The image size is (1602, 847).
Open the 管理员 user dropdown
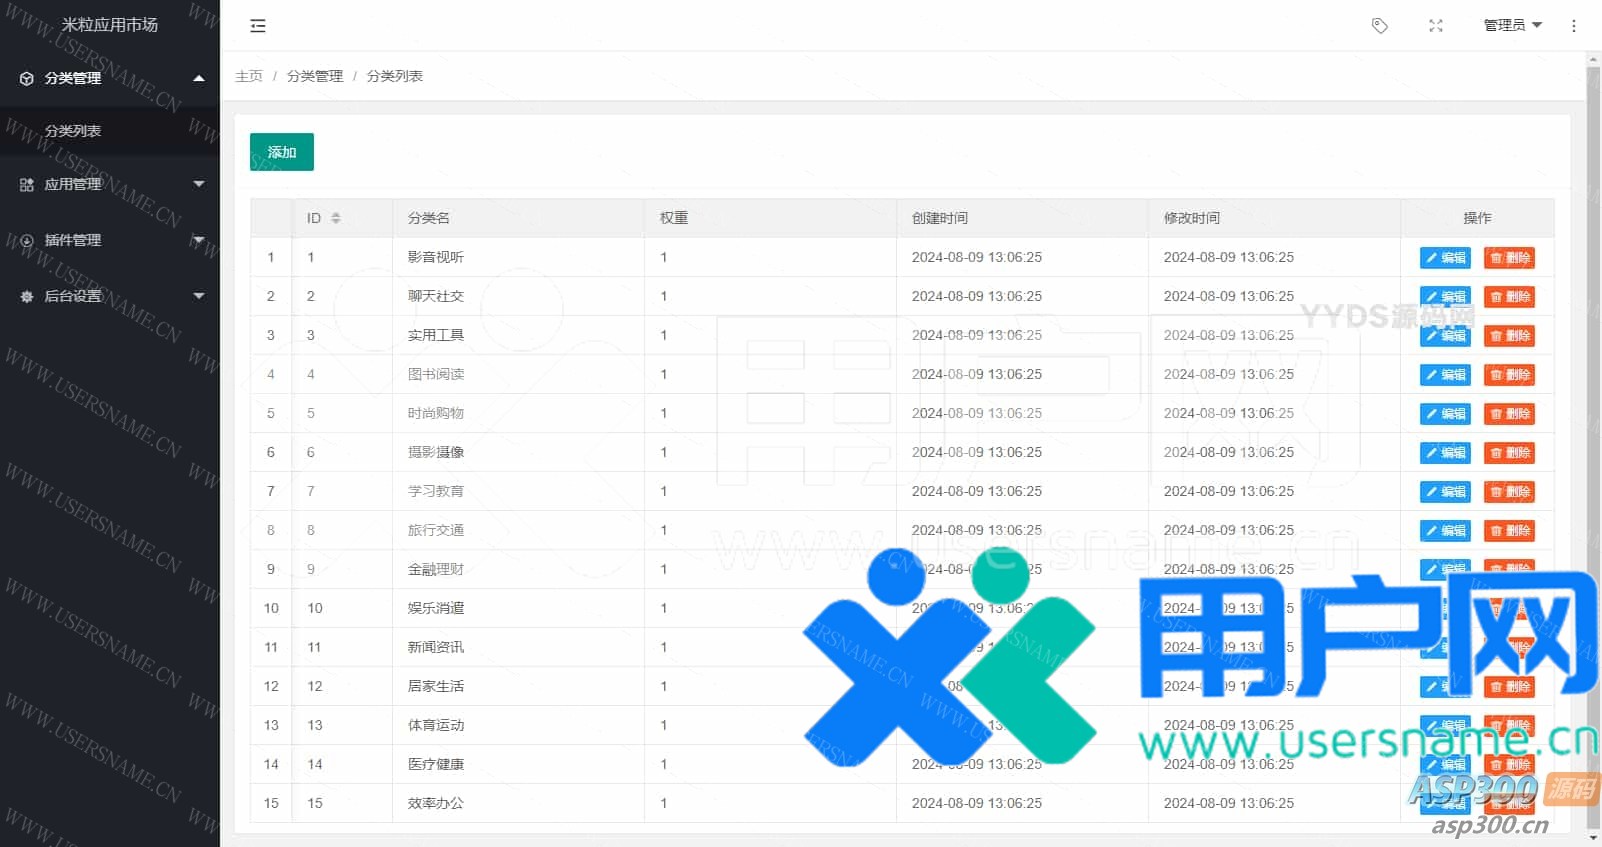[1511, 26]
